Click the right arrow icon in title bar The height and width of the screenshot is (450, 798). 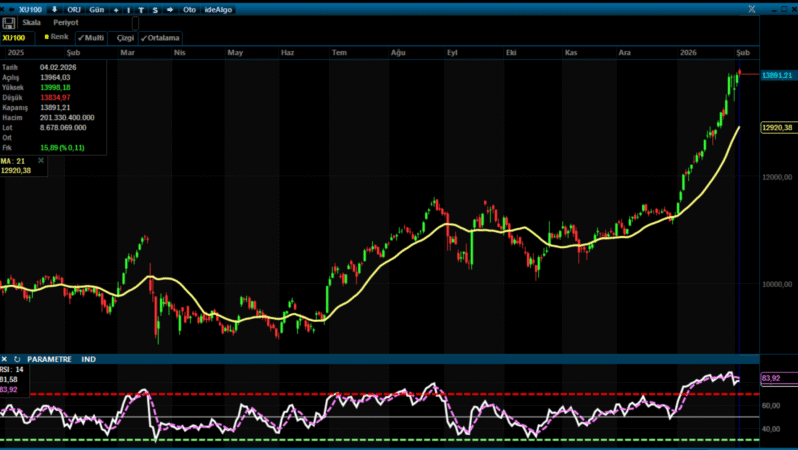click(169, 8)
